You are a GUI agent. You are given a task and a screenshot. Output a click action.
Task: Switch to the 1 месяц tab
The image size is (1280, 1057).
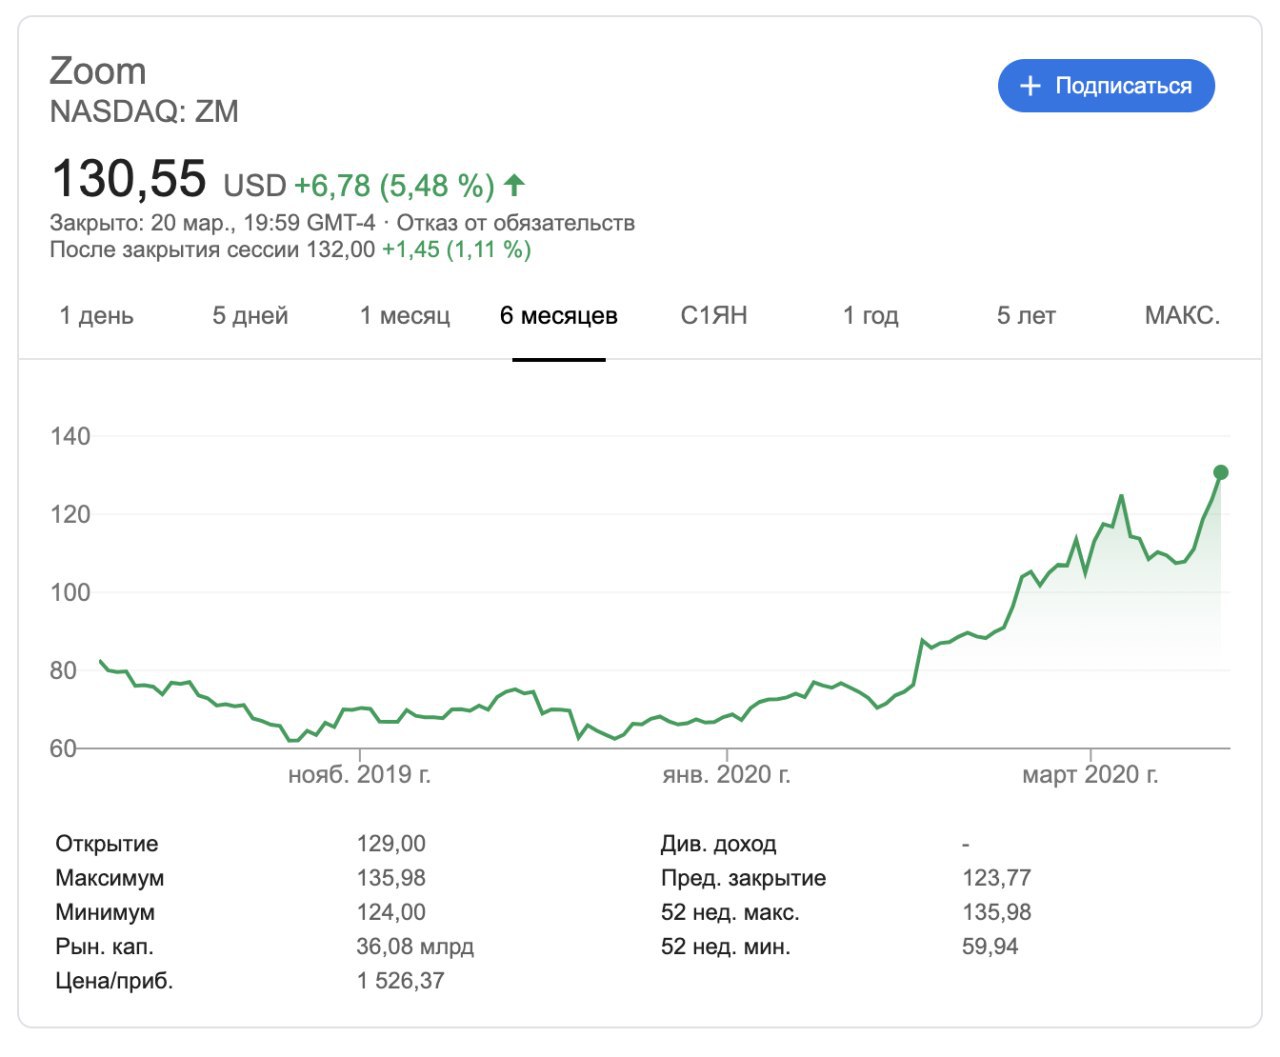pos(405,316)
